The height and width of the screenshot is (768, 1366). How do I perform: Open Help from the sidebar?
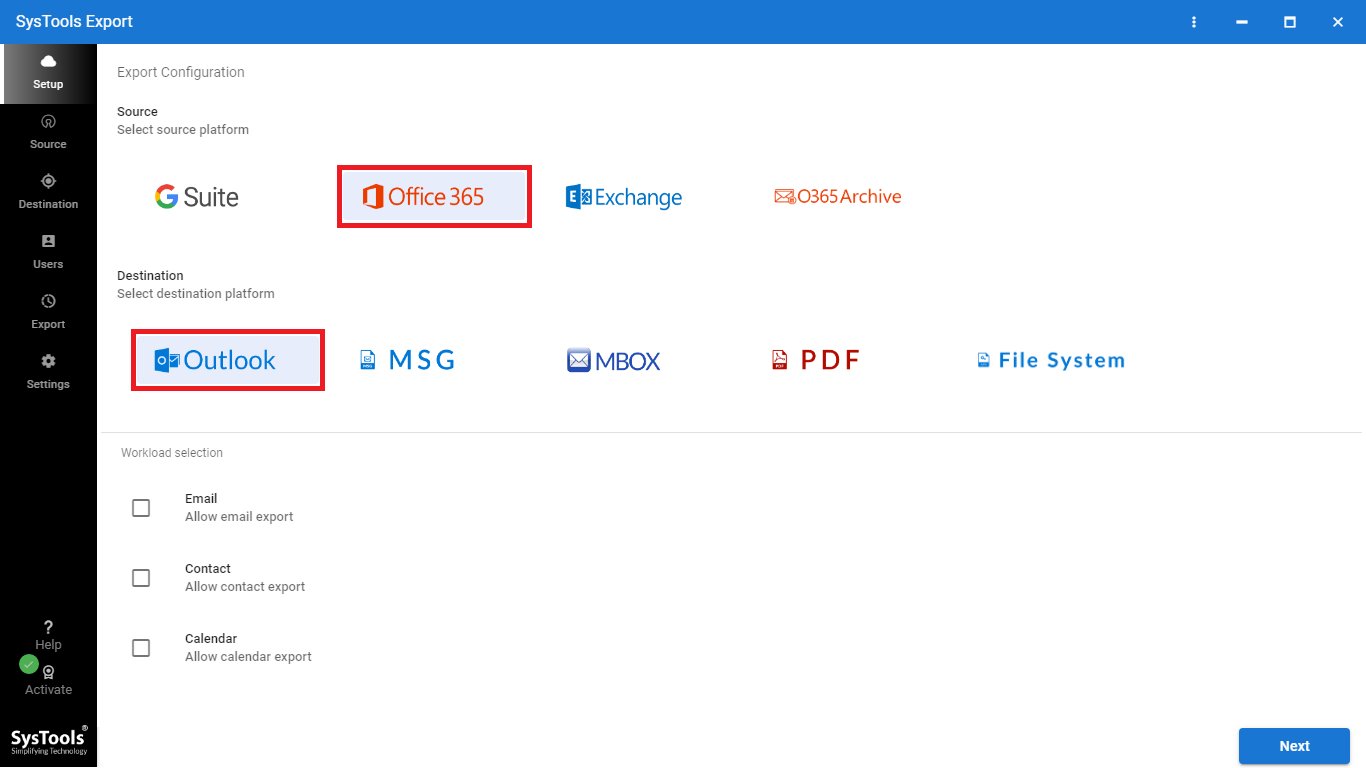pyautogui.click(x=48, y=636)
